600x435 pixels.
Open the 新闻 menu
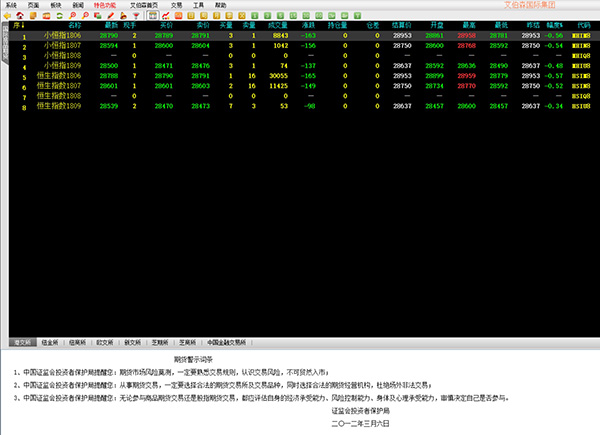coord(78,5)
